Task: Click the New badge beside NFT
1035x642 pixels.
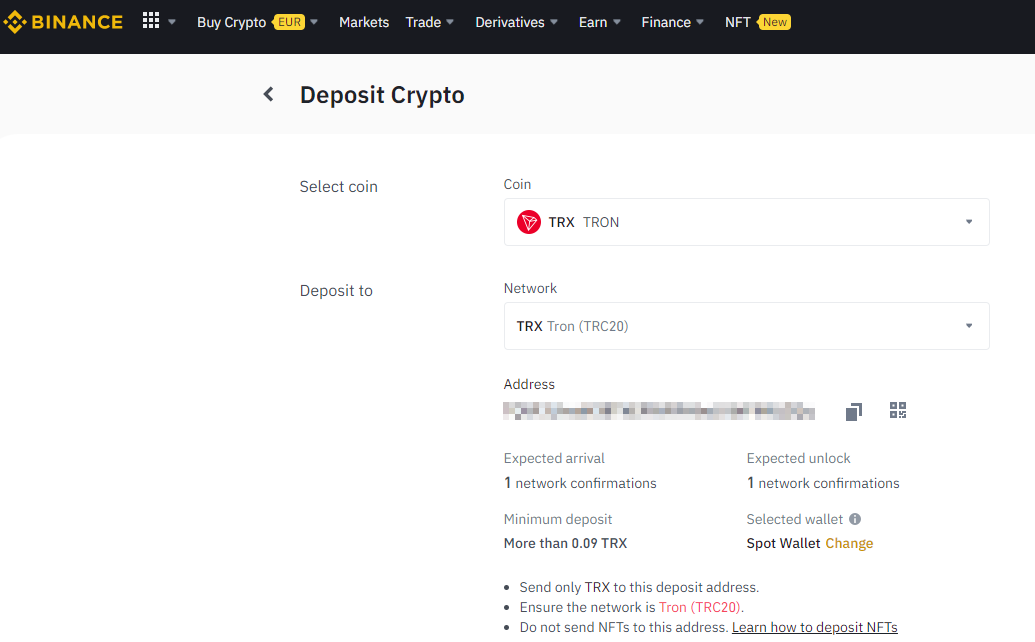Action: pos(774,22)
